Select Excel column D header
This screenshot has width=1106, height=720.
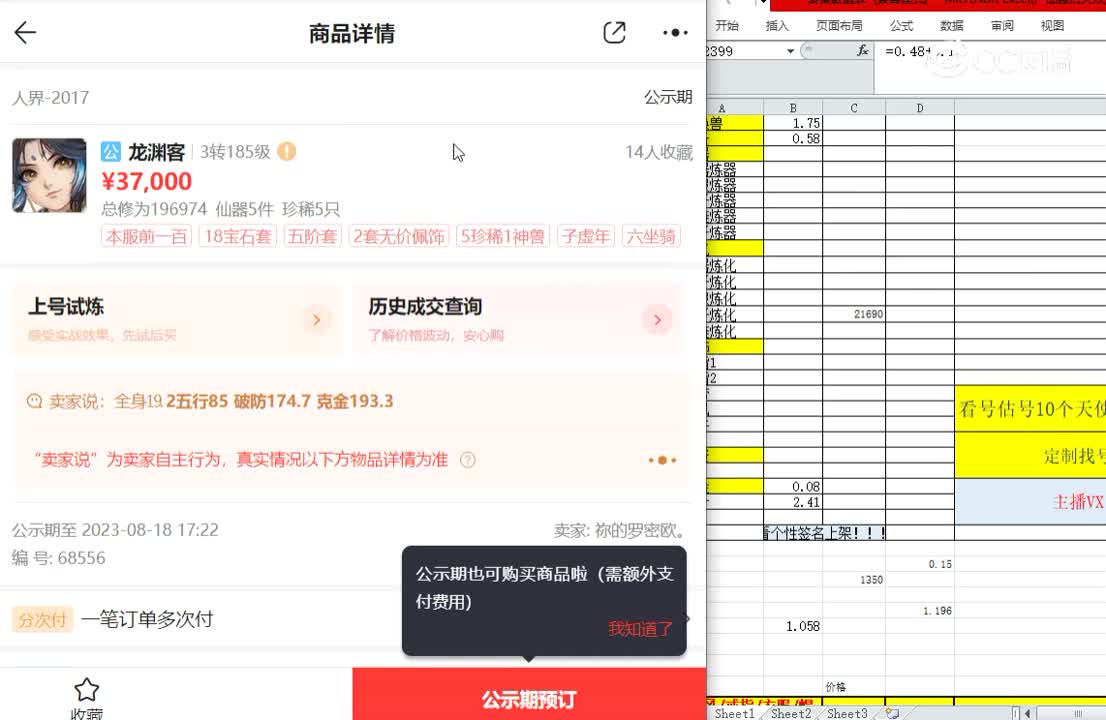point(920,108)
